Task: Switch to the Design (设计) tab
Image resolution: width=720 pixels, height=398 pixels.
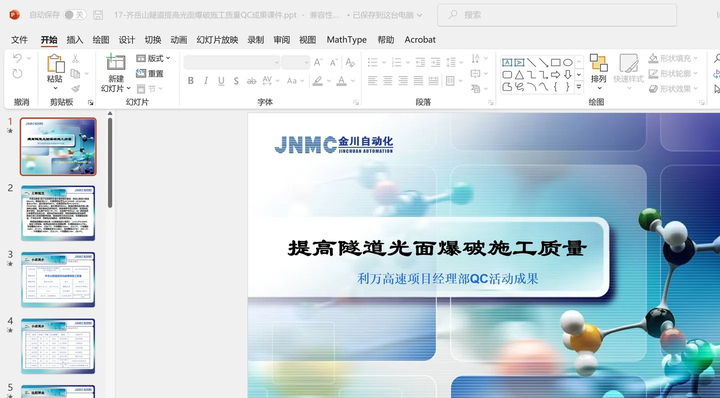Action: point(127,40)
